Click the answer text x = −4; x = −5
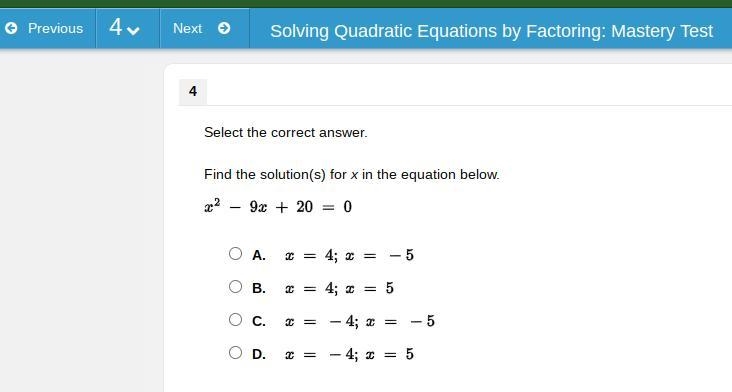 359,321
